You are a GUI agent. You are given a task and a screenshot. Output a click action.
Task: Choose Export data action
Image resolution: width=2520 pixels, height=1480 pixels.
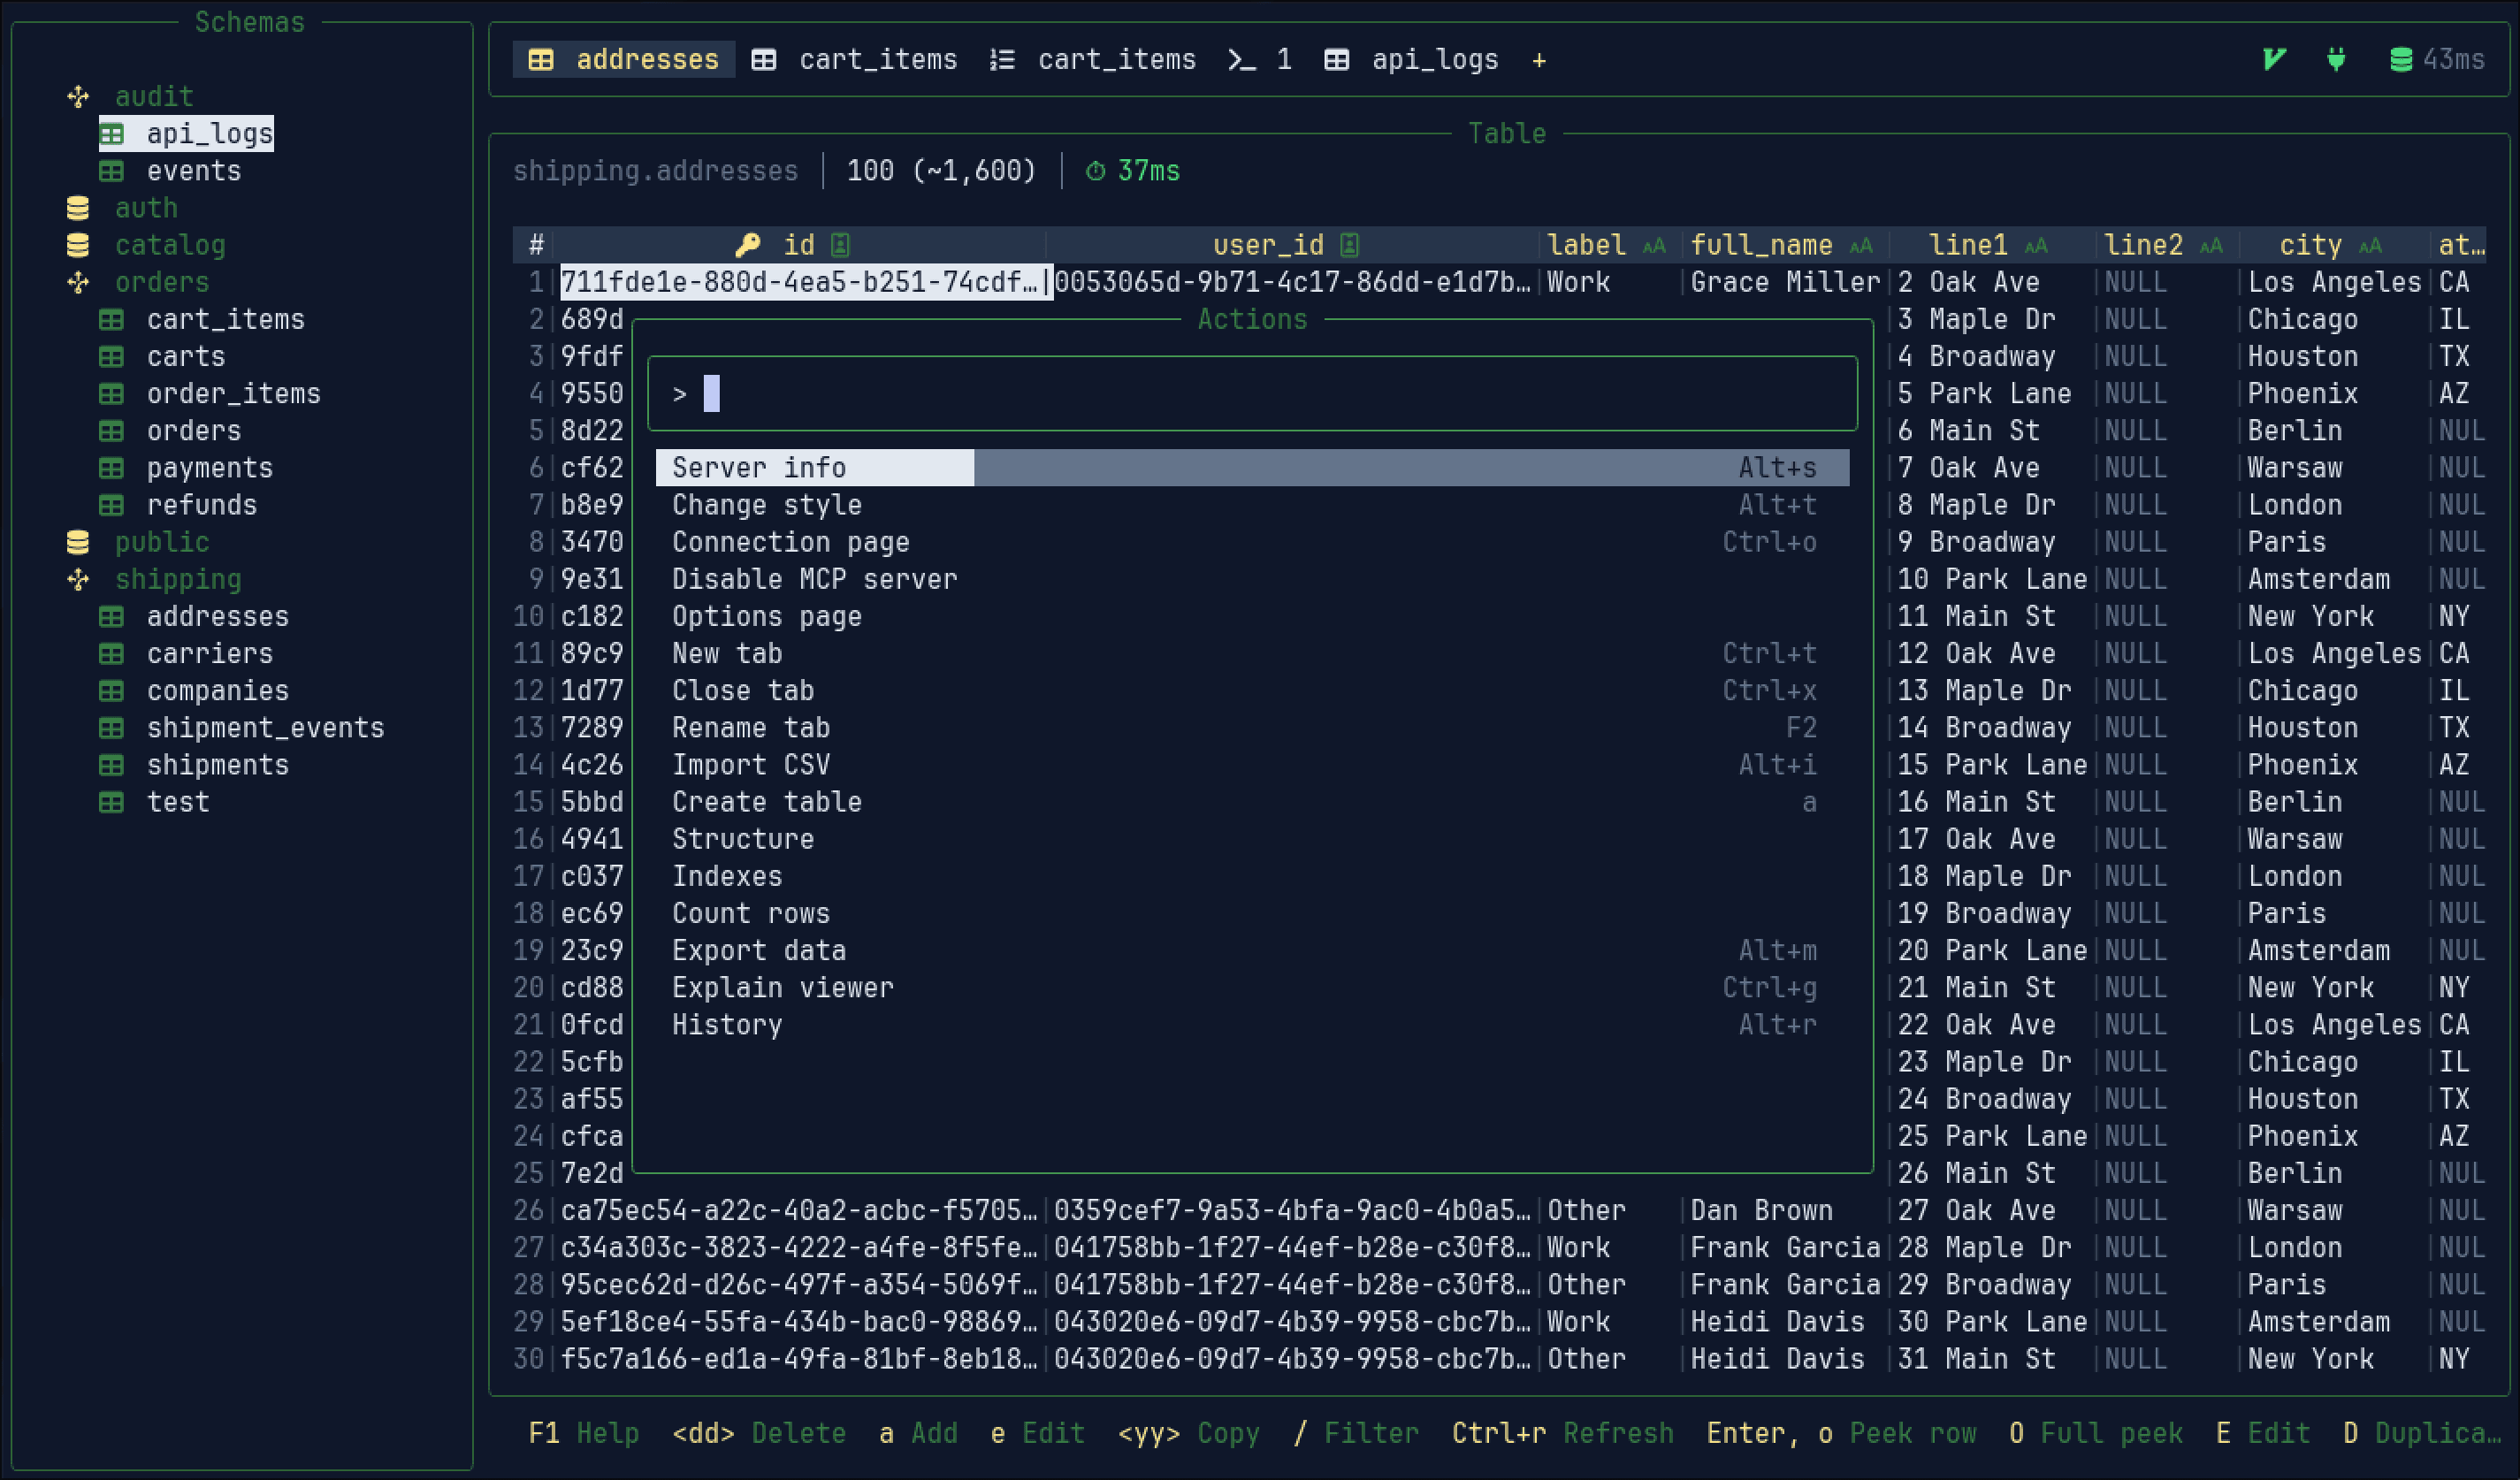tap(1252, 950)
